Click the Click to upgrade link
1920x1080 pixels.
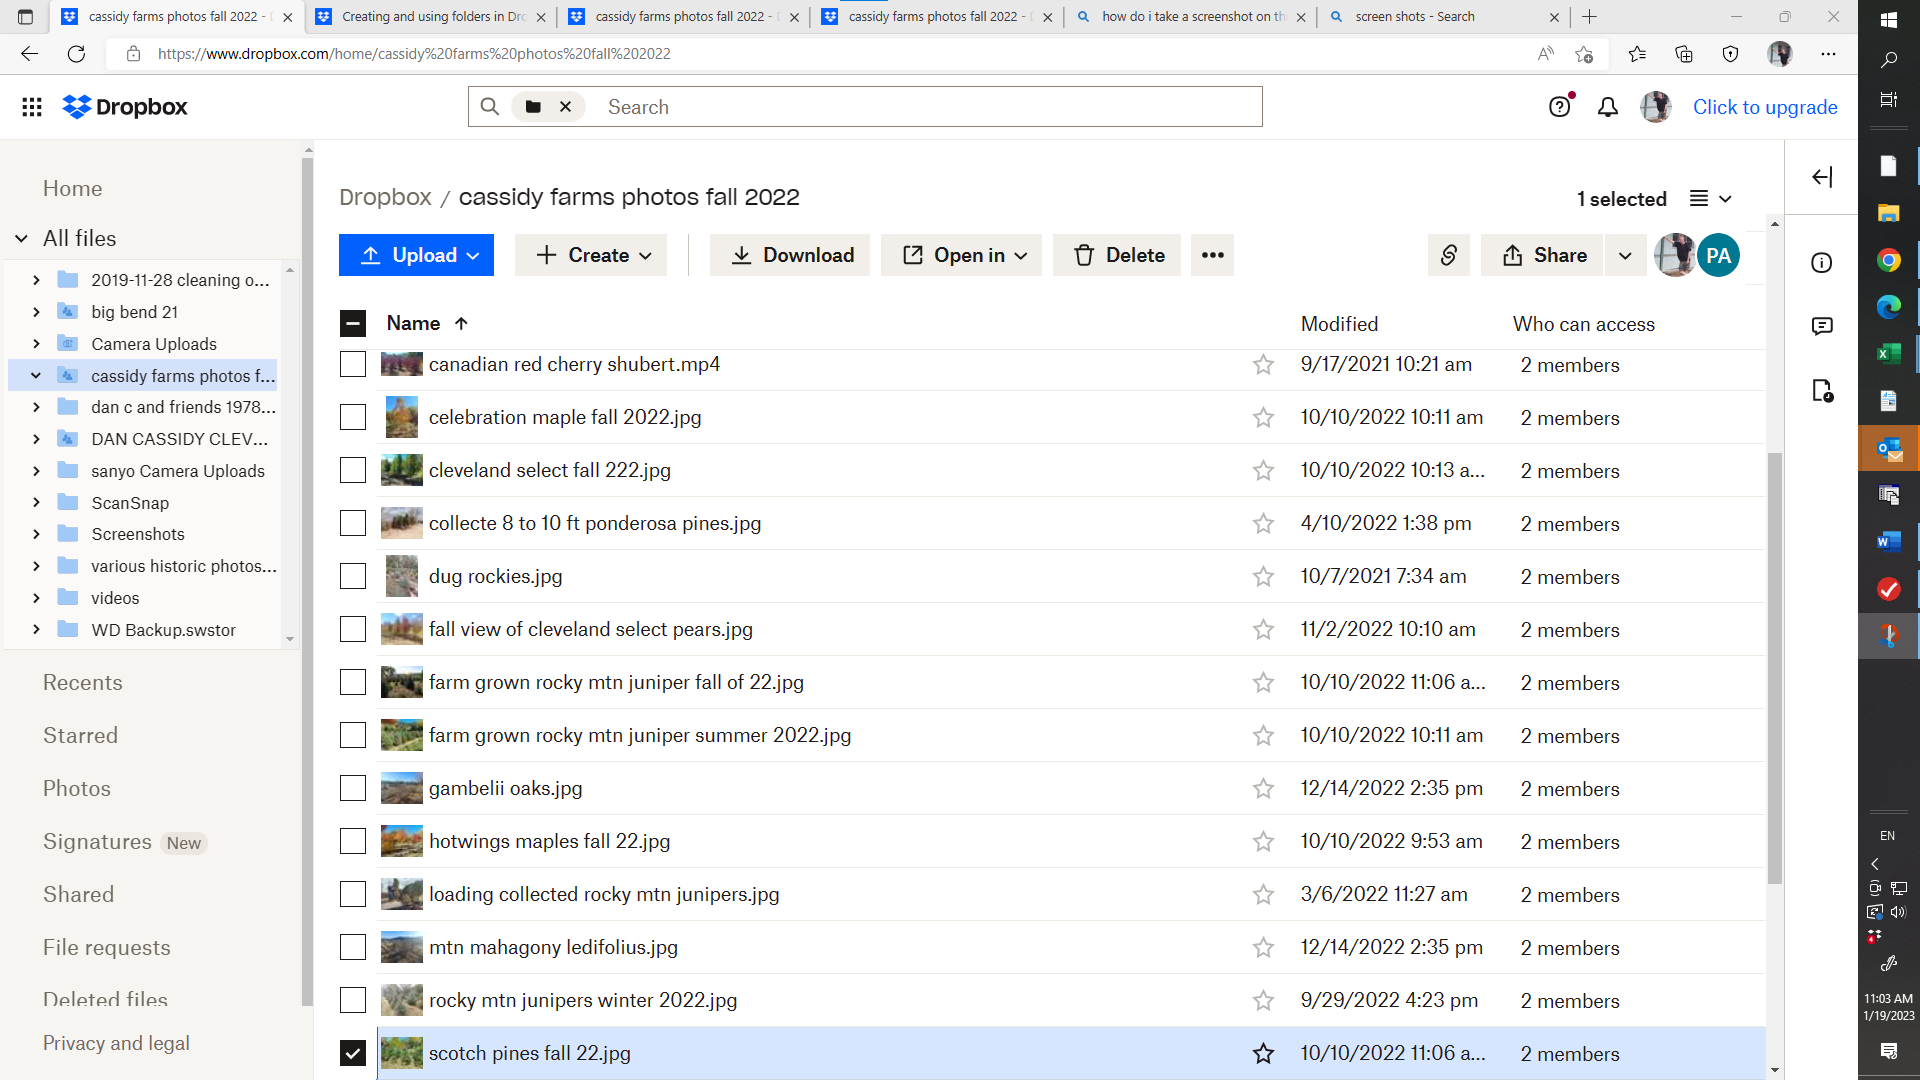click(1764, 107)
